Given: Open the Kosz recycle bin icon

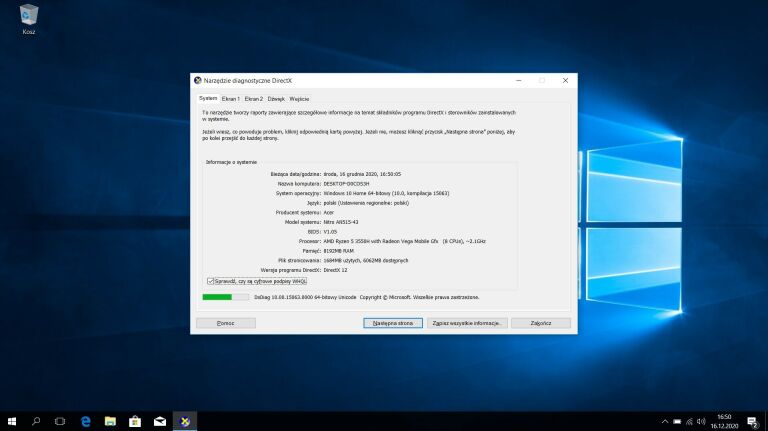Looking at the screenshot, I should [28, 20].
